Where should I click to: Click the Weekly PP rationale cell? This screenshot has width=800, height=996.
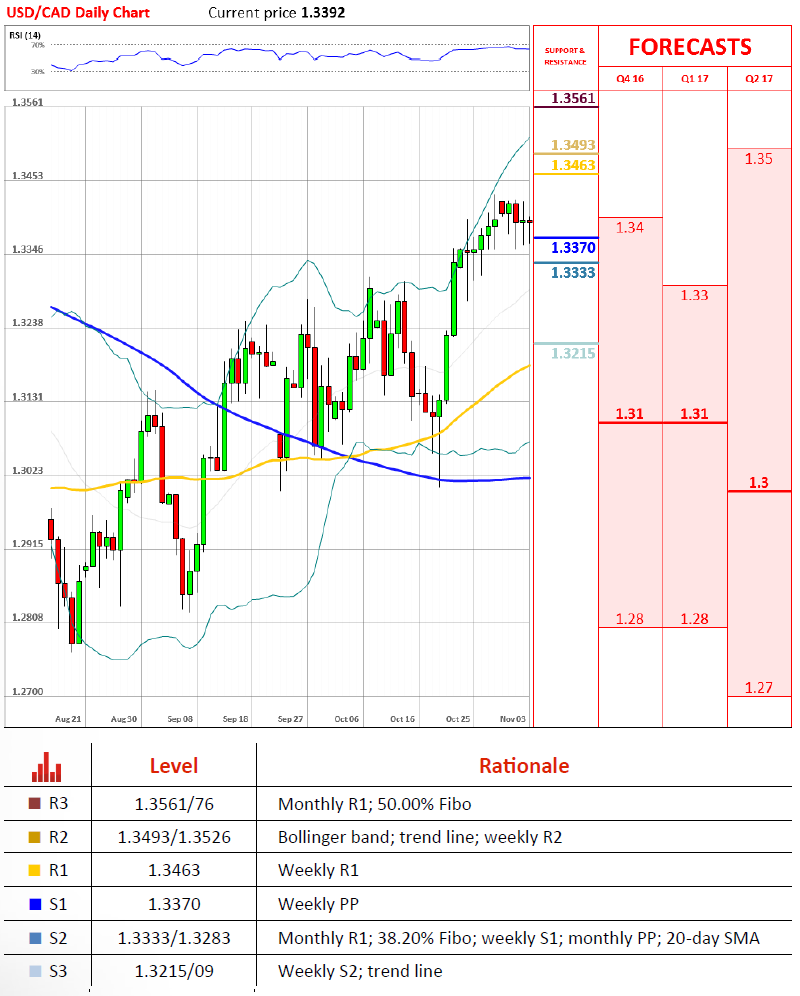[318, 904]
